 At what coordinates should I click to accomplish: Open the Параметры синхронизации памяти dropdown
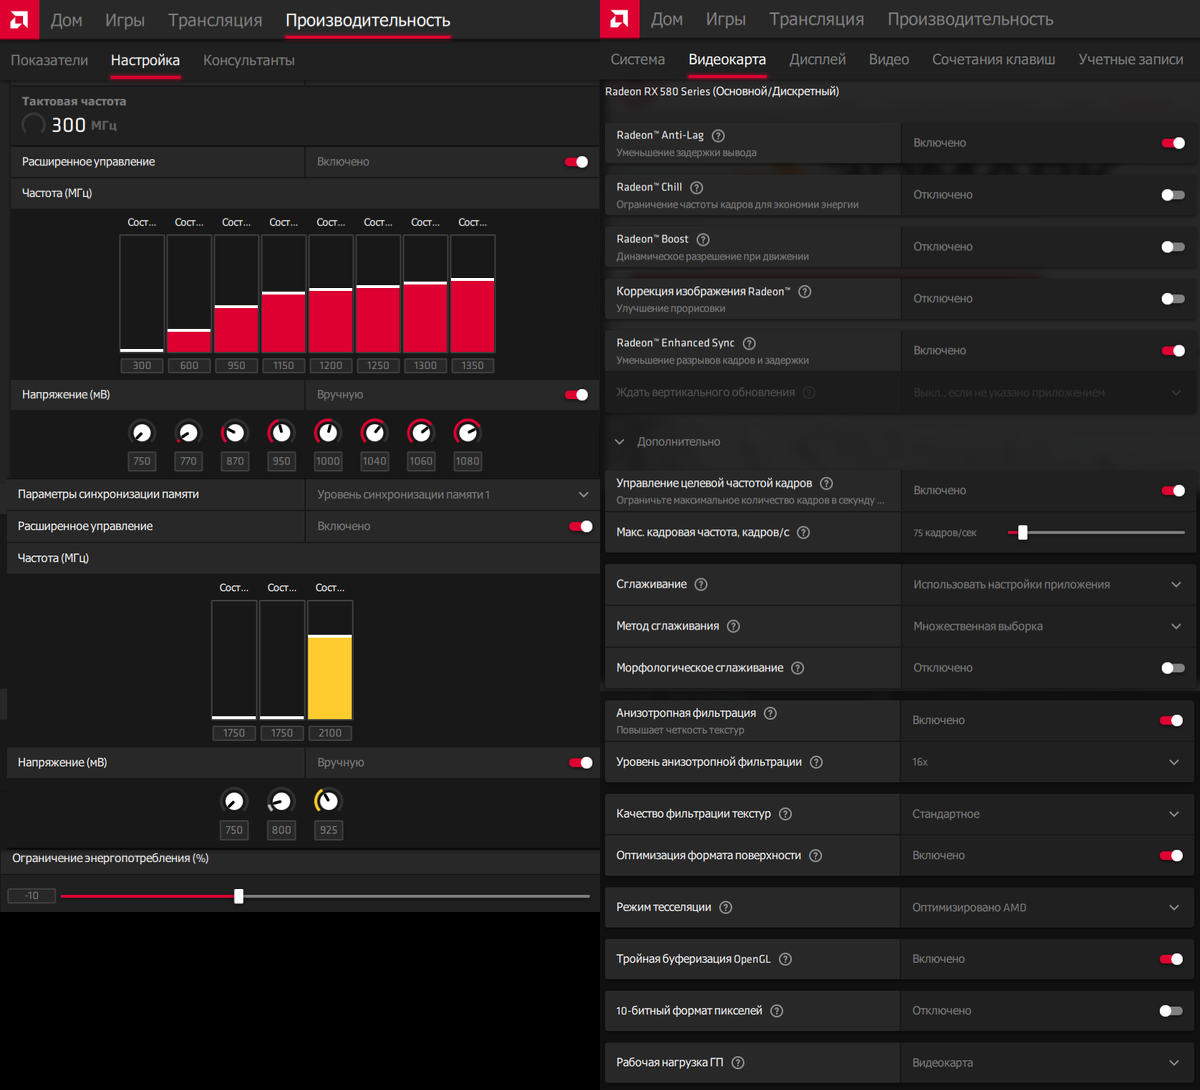[452, 494]
